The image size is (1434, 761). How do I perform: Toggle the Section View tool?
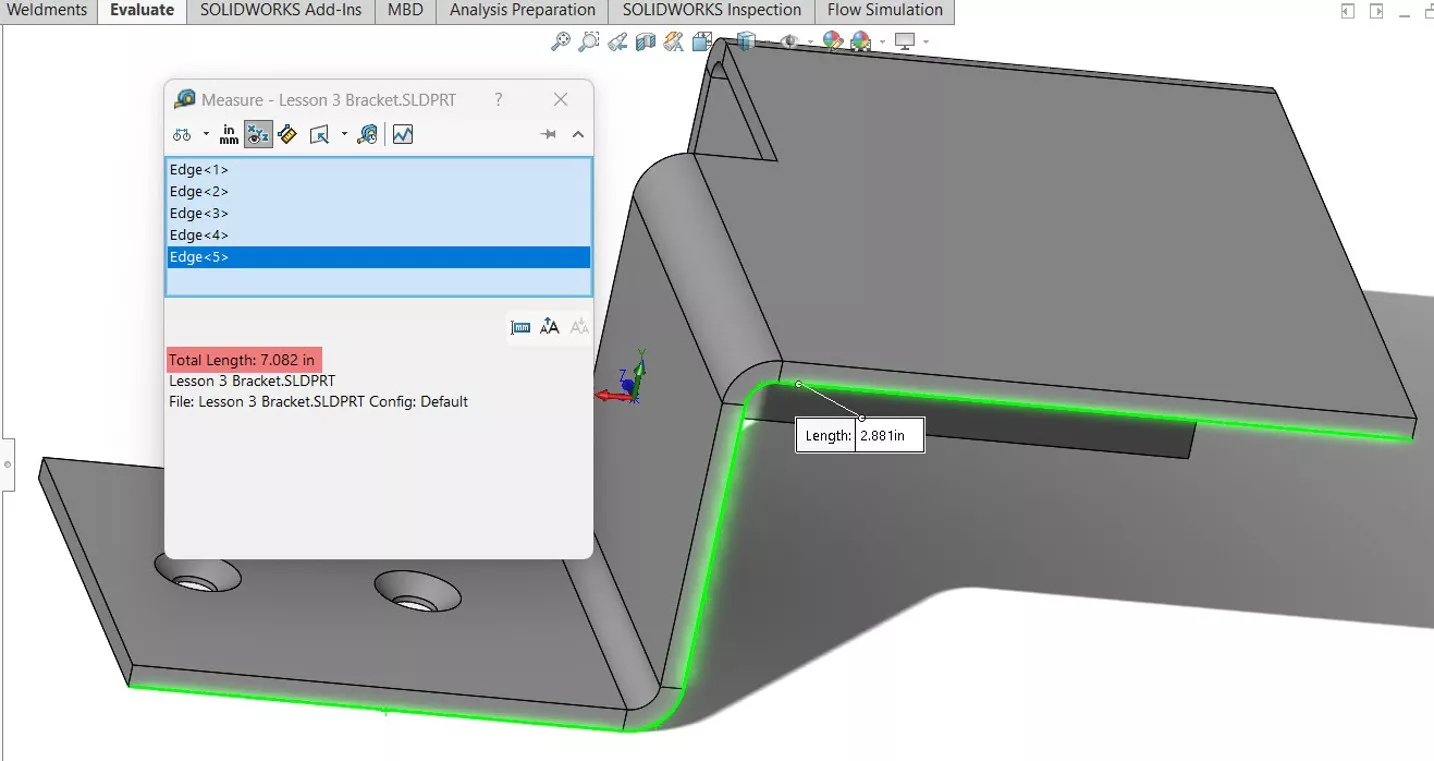(645, 41)
